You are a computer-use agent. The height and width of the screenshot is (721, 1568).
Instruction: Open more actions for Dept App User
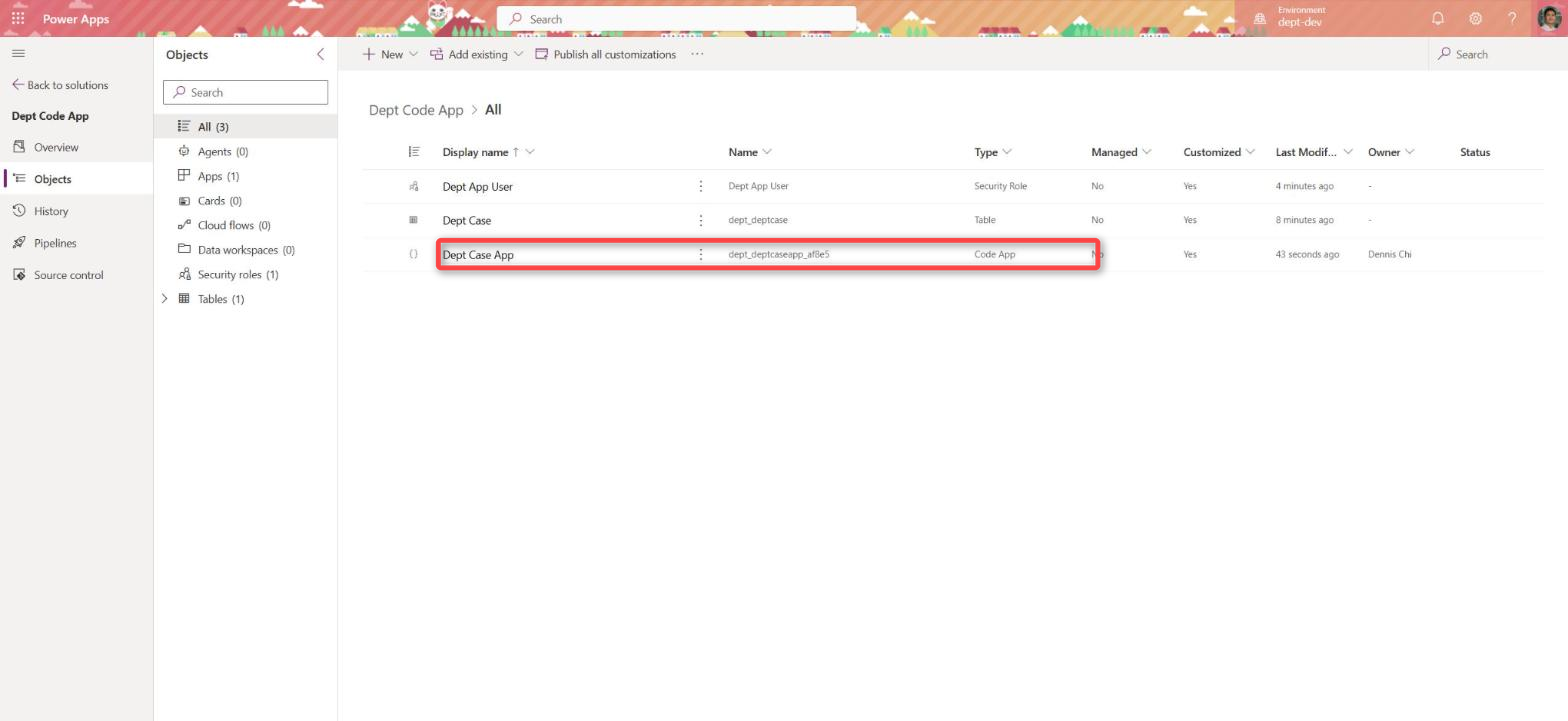point(701,186)
